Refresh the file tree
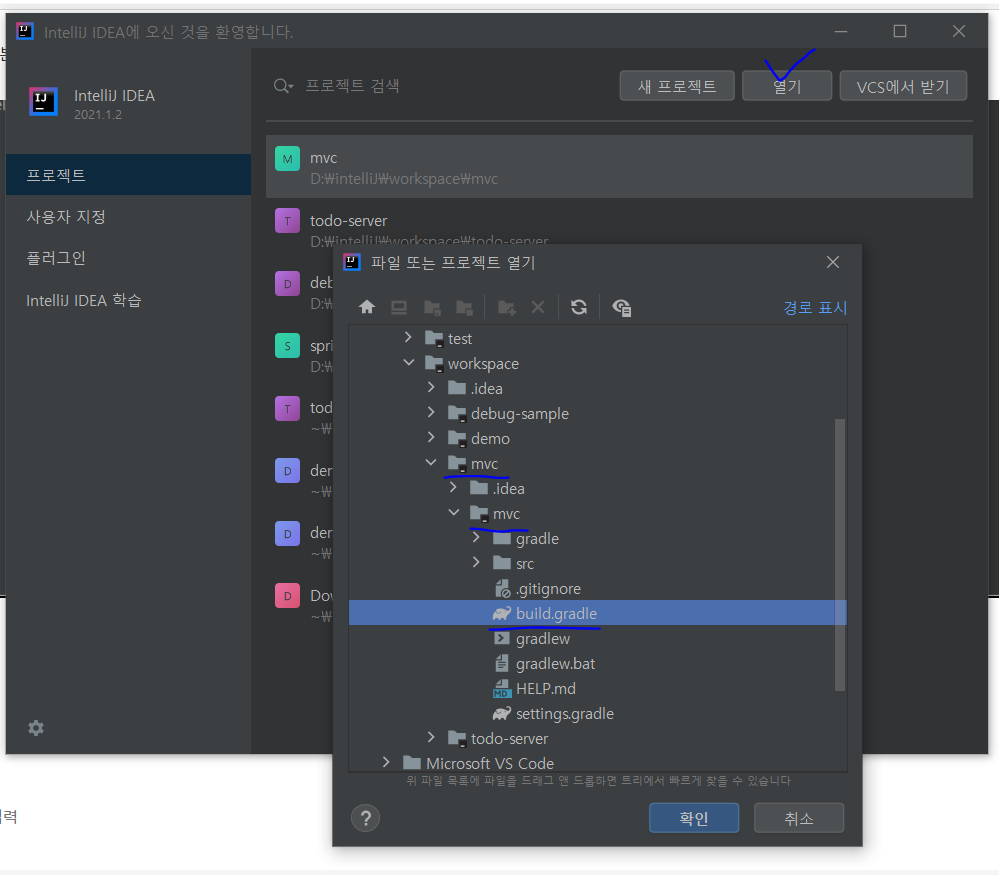Screen dimensions: 999x875 579,307
